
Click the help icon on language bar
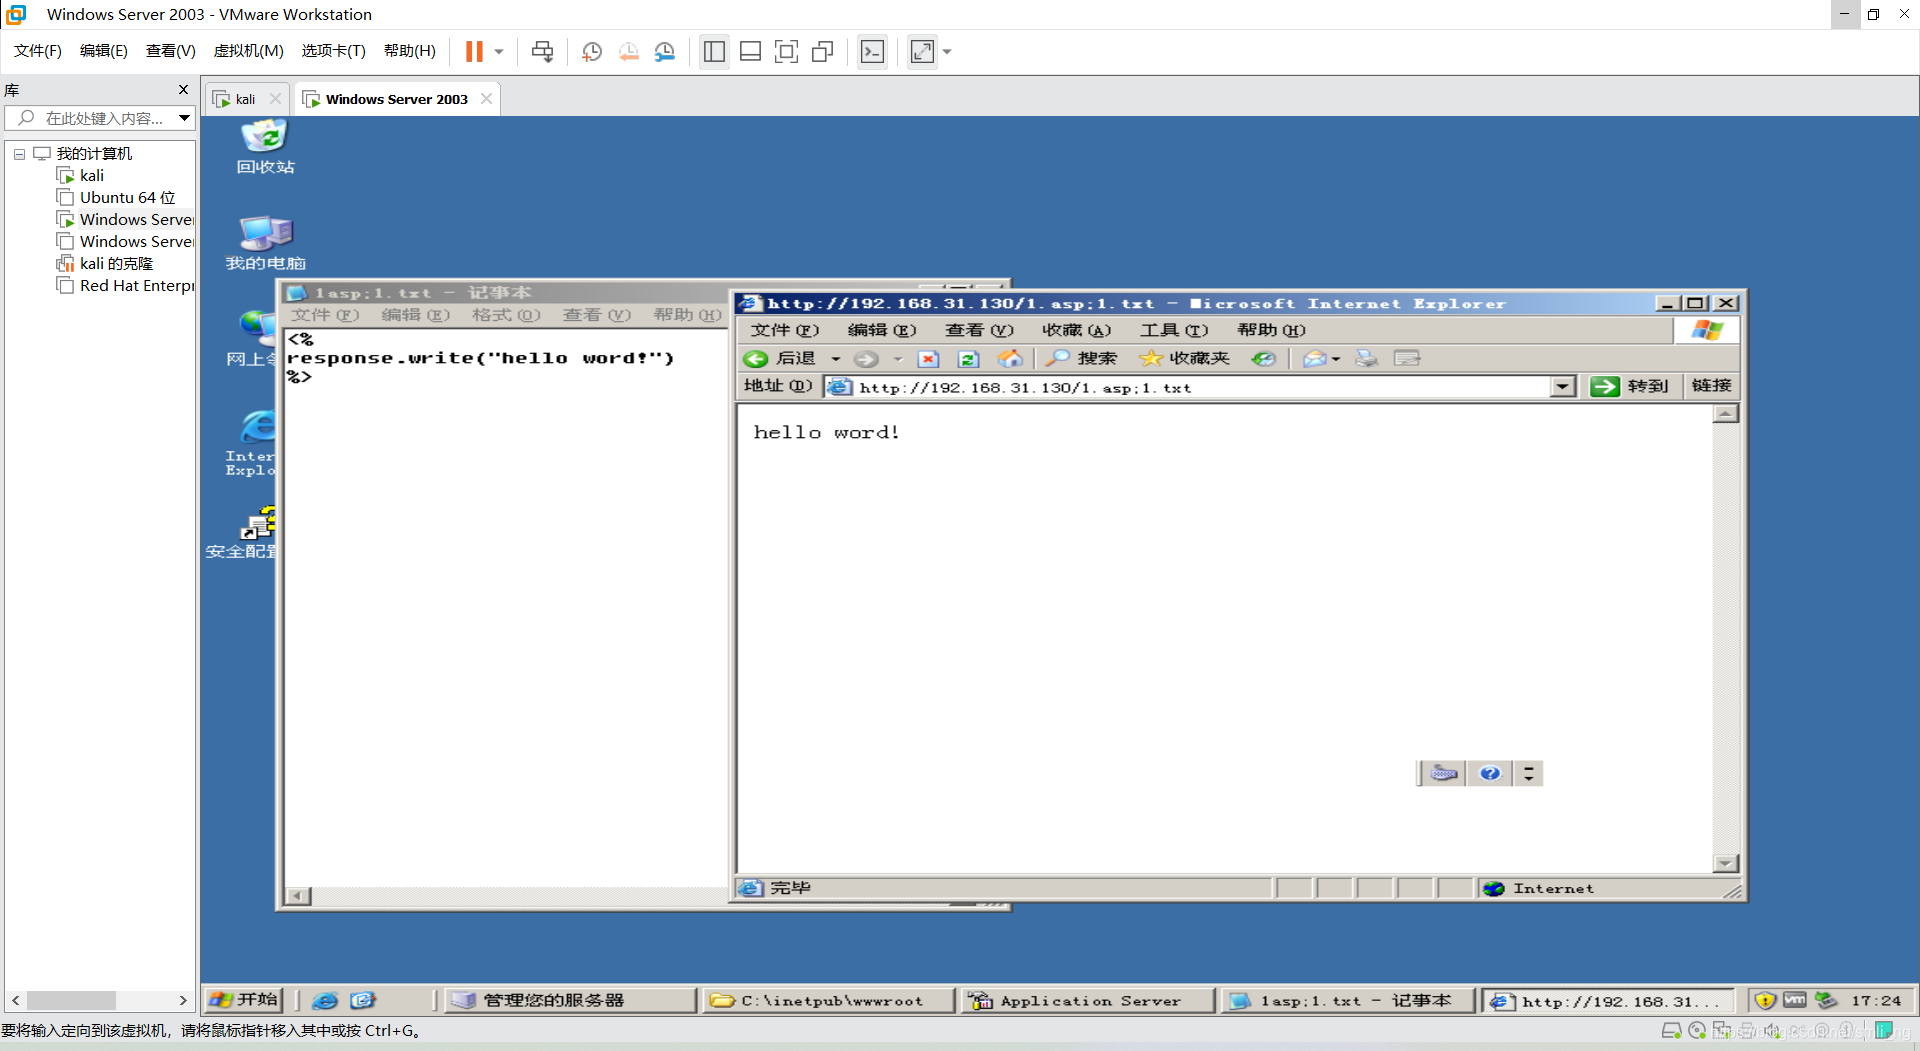pyautogui.click(x=1490, y=773)
